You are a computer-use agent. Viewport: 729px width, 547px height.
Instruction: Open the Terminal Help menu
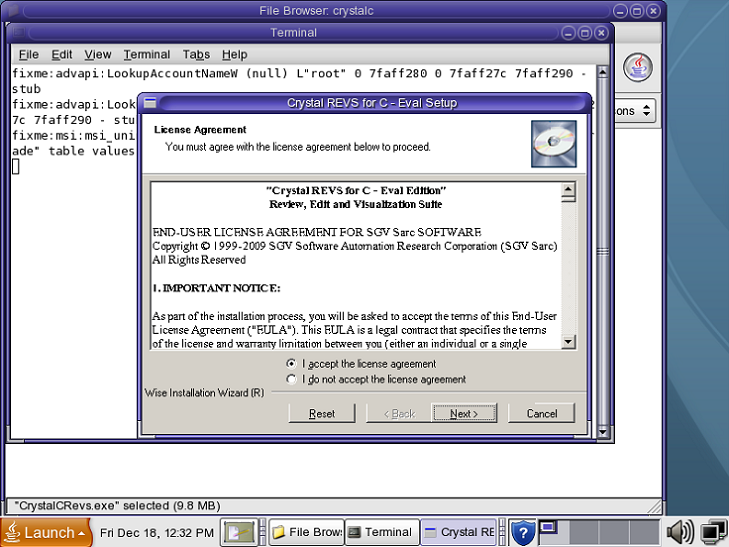(234, 54)
